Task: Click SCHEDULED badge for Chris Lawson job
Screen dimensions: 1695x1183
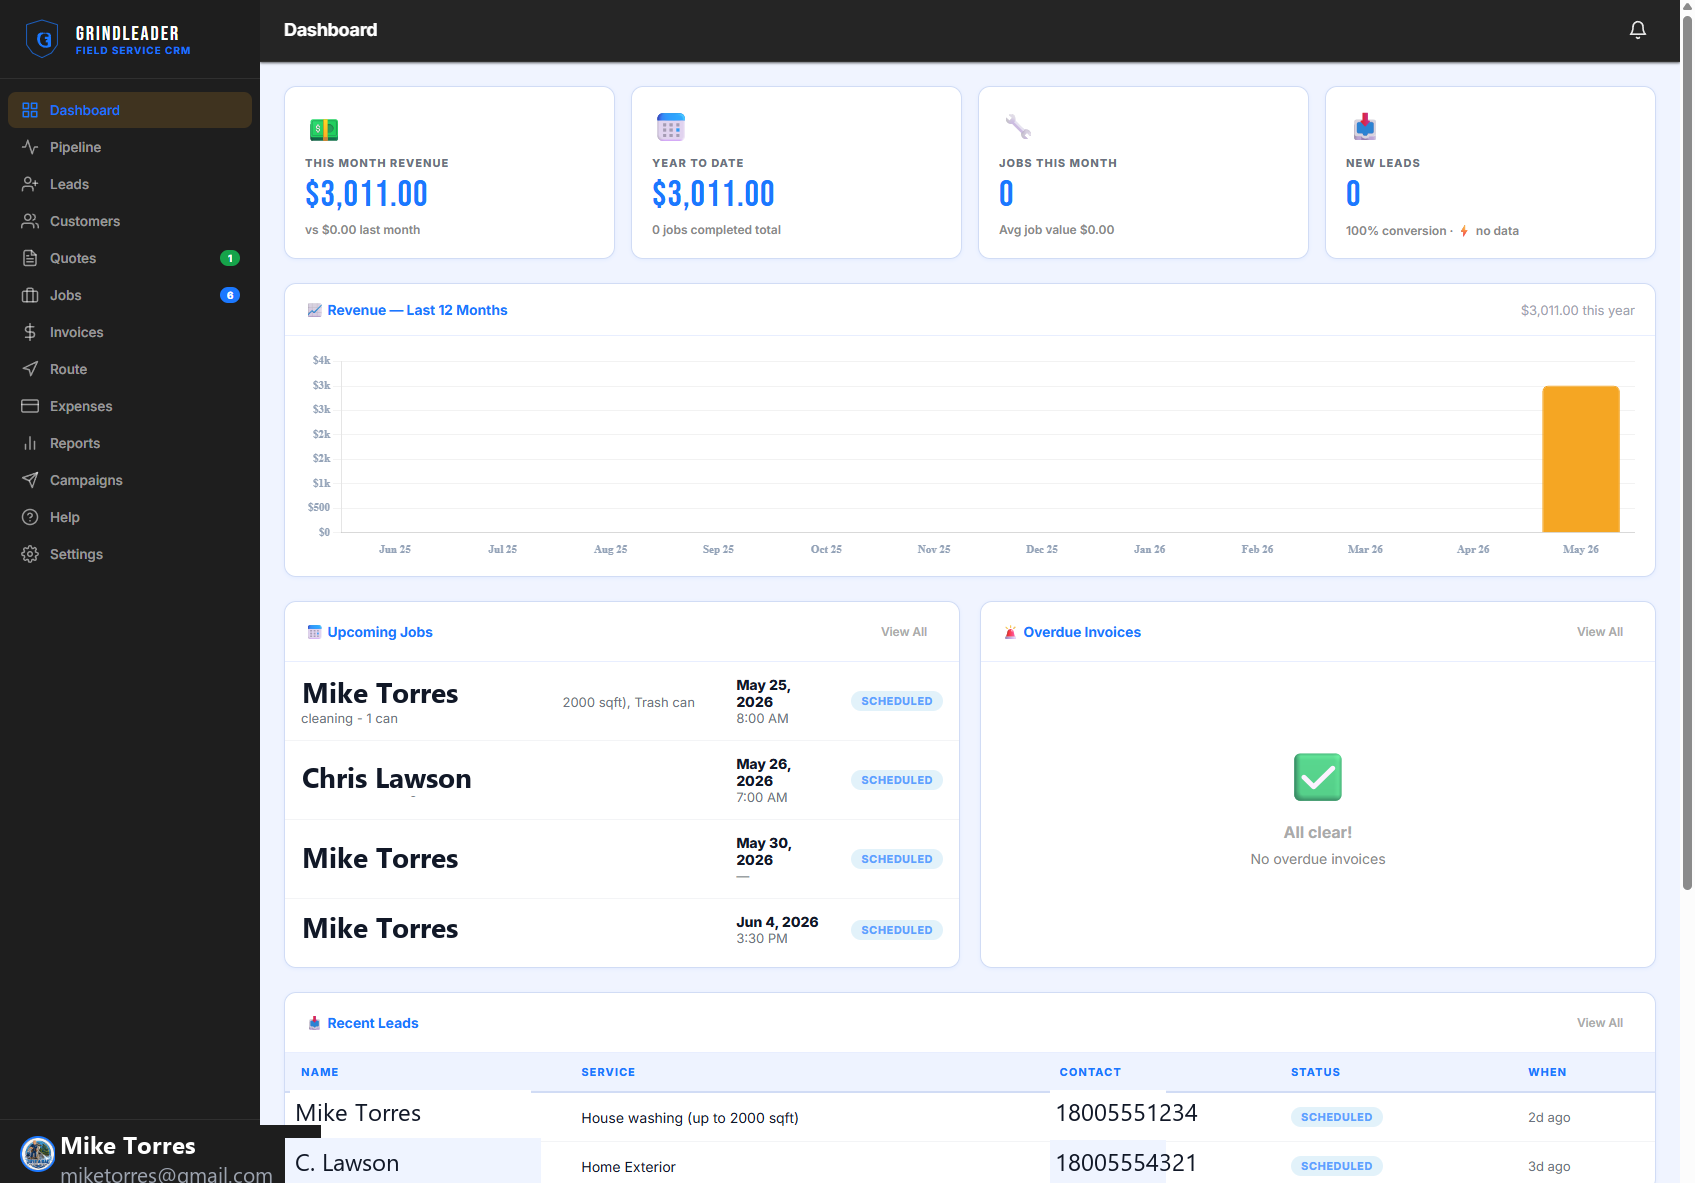Action: (x=897, y=780)
